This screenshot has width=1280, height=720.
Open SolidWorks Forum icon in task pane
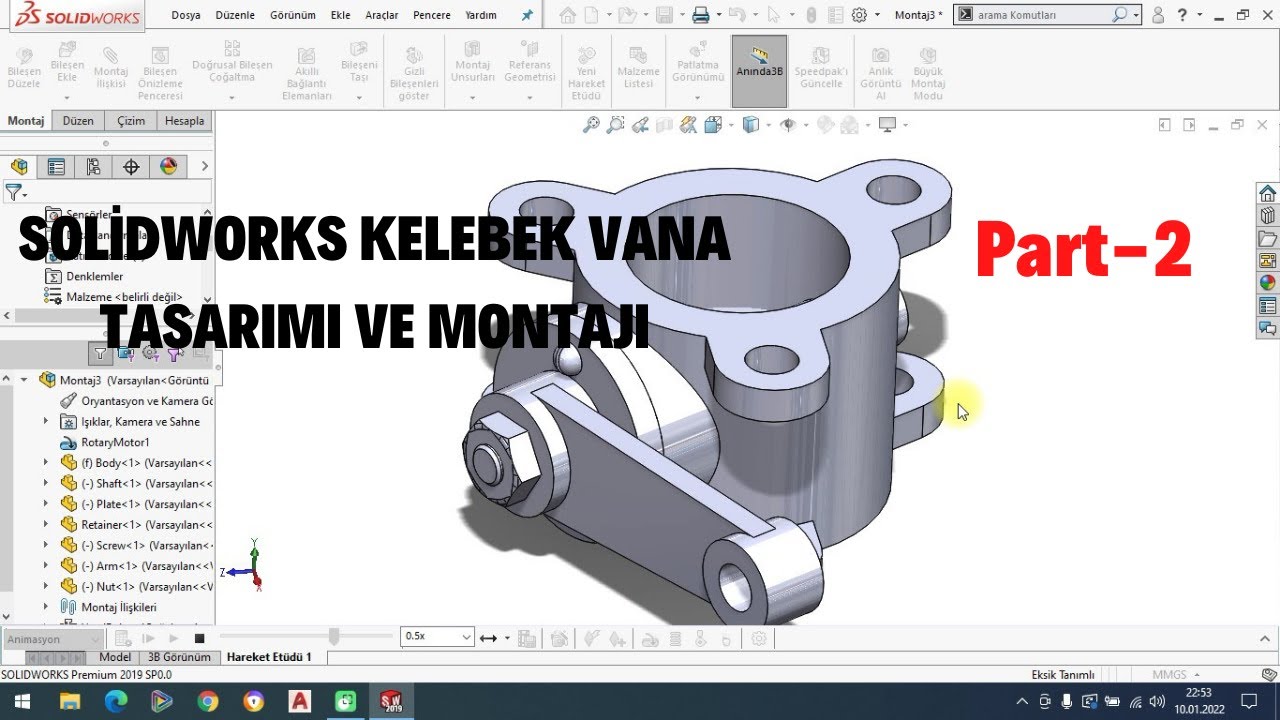1268,327
